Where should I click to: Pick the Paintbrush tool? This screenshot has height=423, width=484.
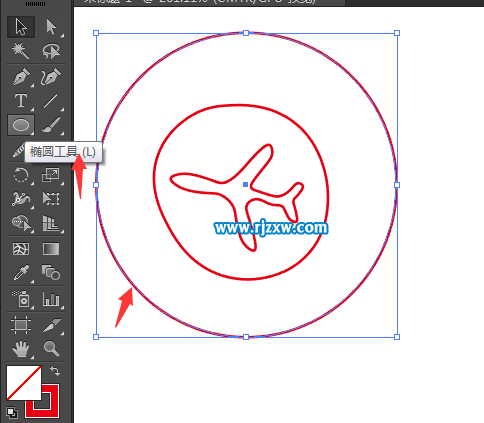coord(51,125)
